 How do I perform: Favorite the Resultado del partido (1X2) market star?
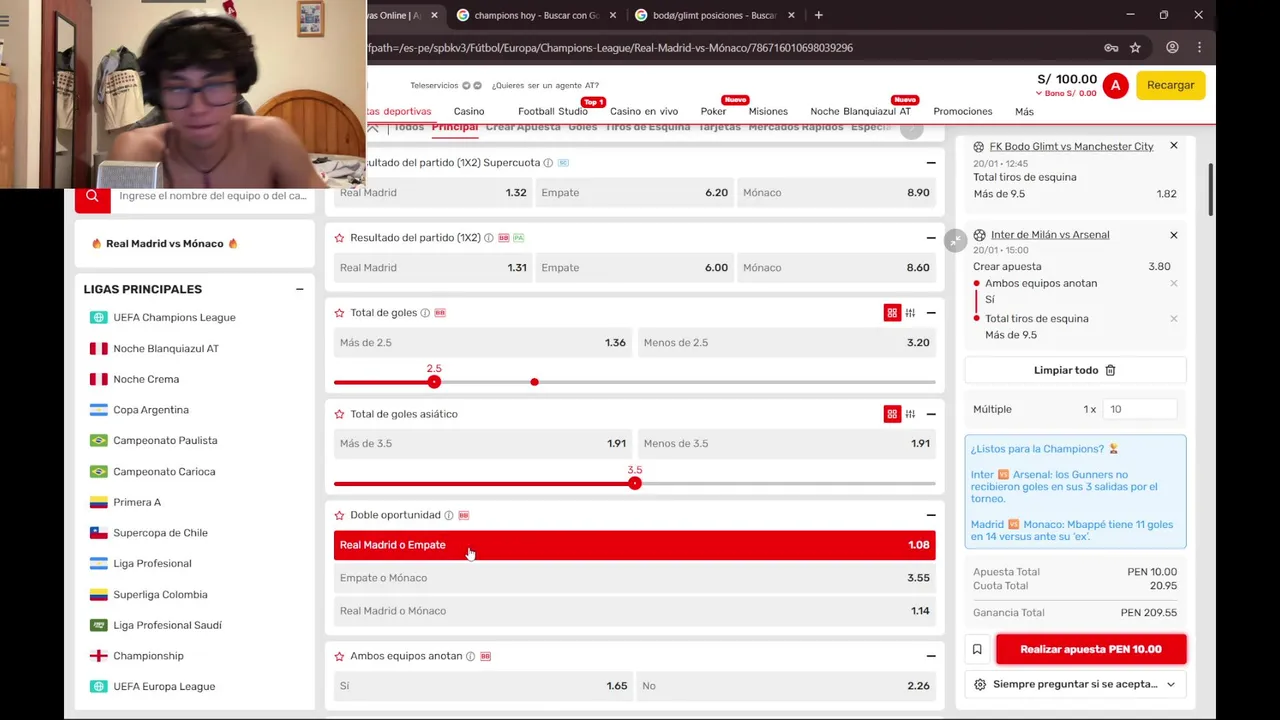[x=340, y=238]
